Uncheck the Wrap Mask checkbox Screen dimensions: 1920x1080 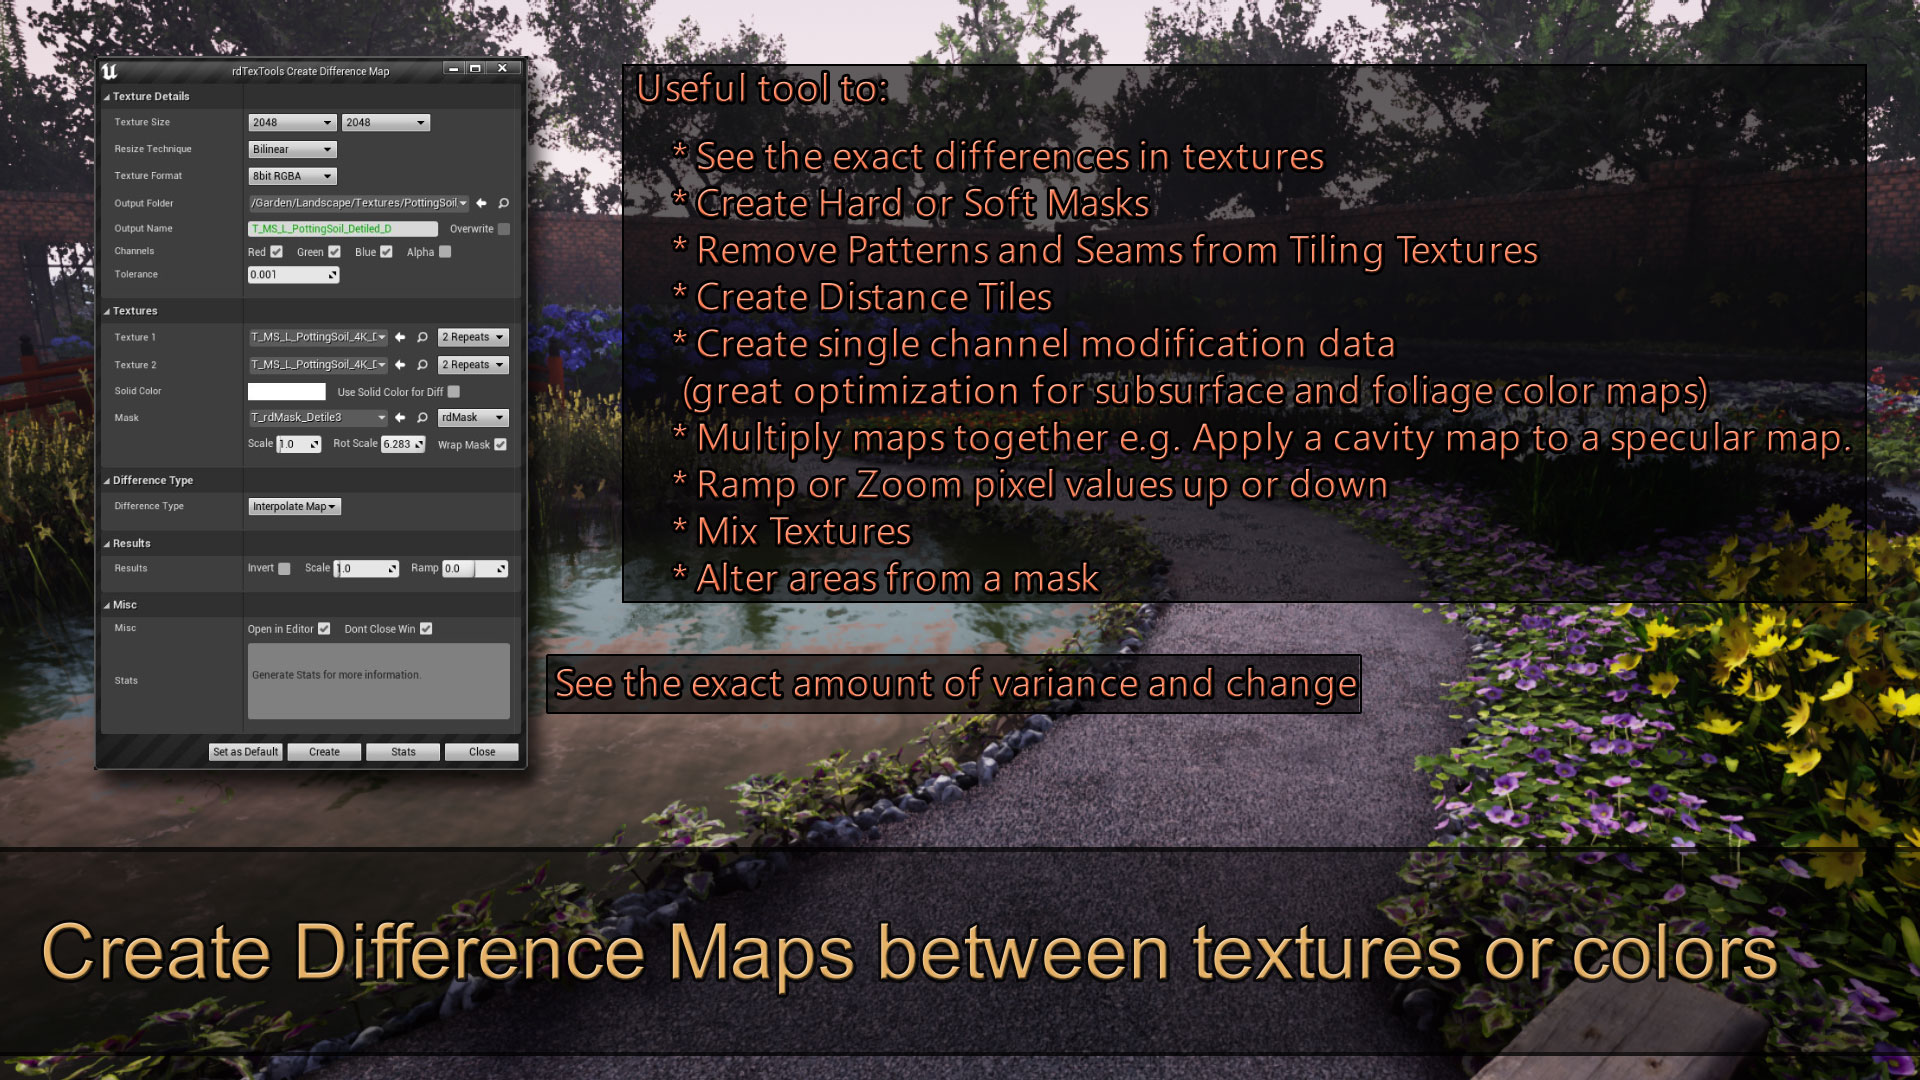pyautogui.click(x=501, y=445)
